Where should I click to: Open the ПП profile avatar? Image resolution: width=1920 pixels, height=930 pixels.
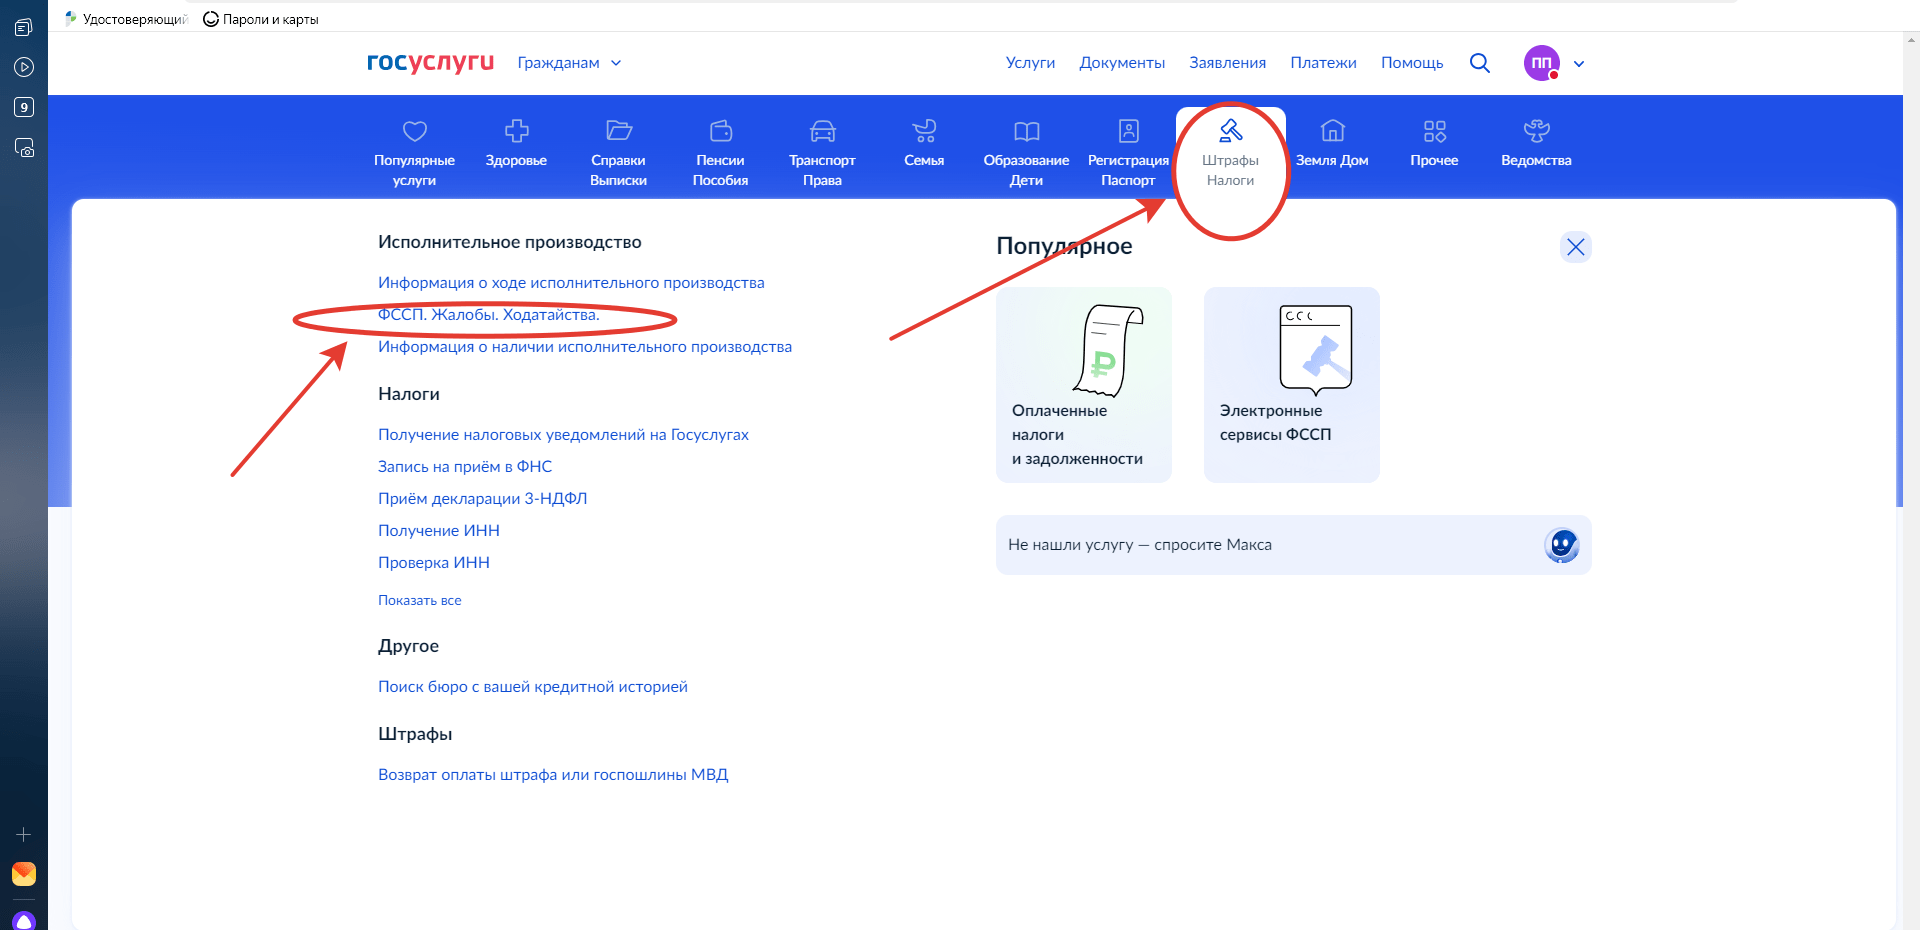tap(1542, 63)
